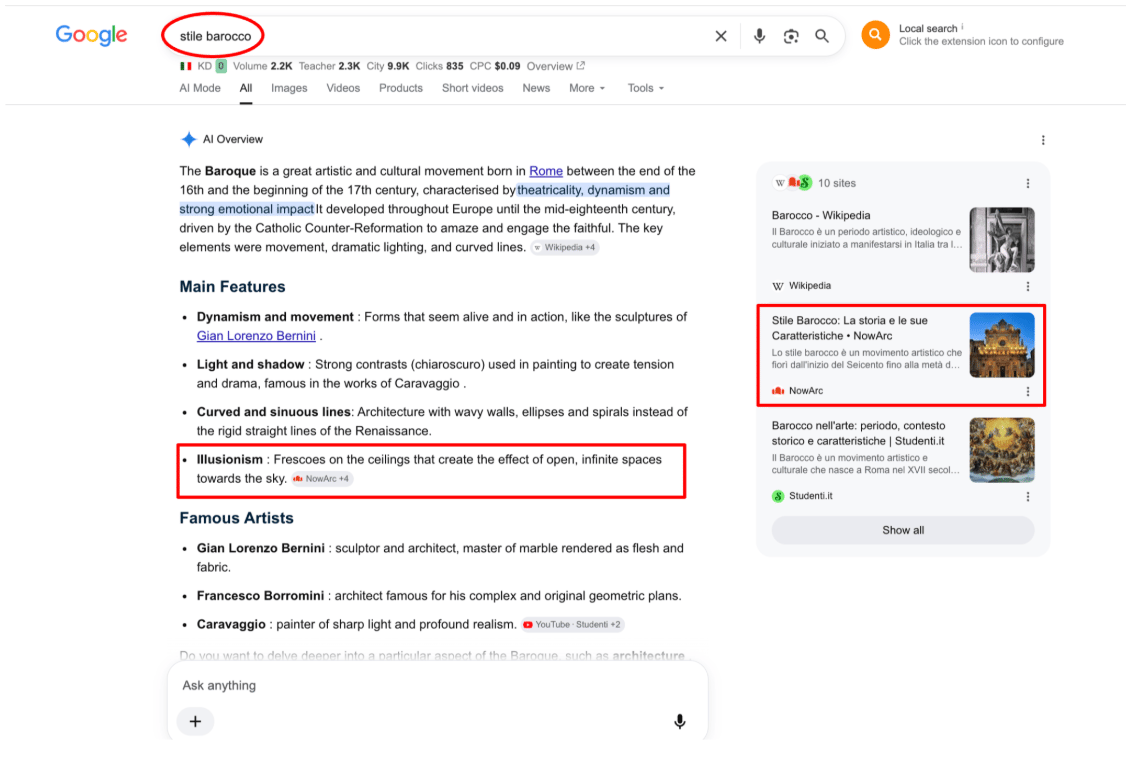Open AI Overview three-dot options menu
Screen dimensions: 1126x776
click(1043, 140)
